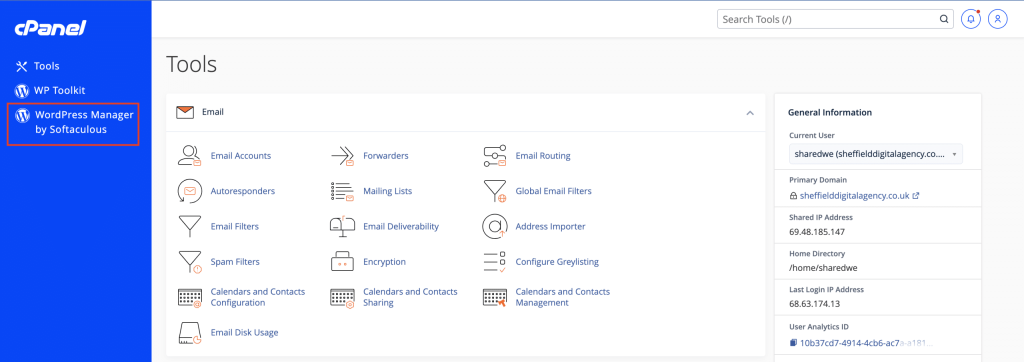This screenshot has height=362, width=1024.
Task: Click the Autoresponders icon
Action: tap(189, 191)
